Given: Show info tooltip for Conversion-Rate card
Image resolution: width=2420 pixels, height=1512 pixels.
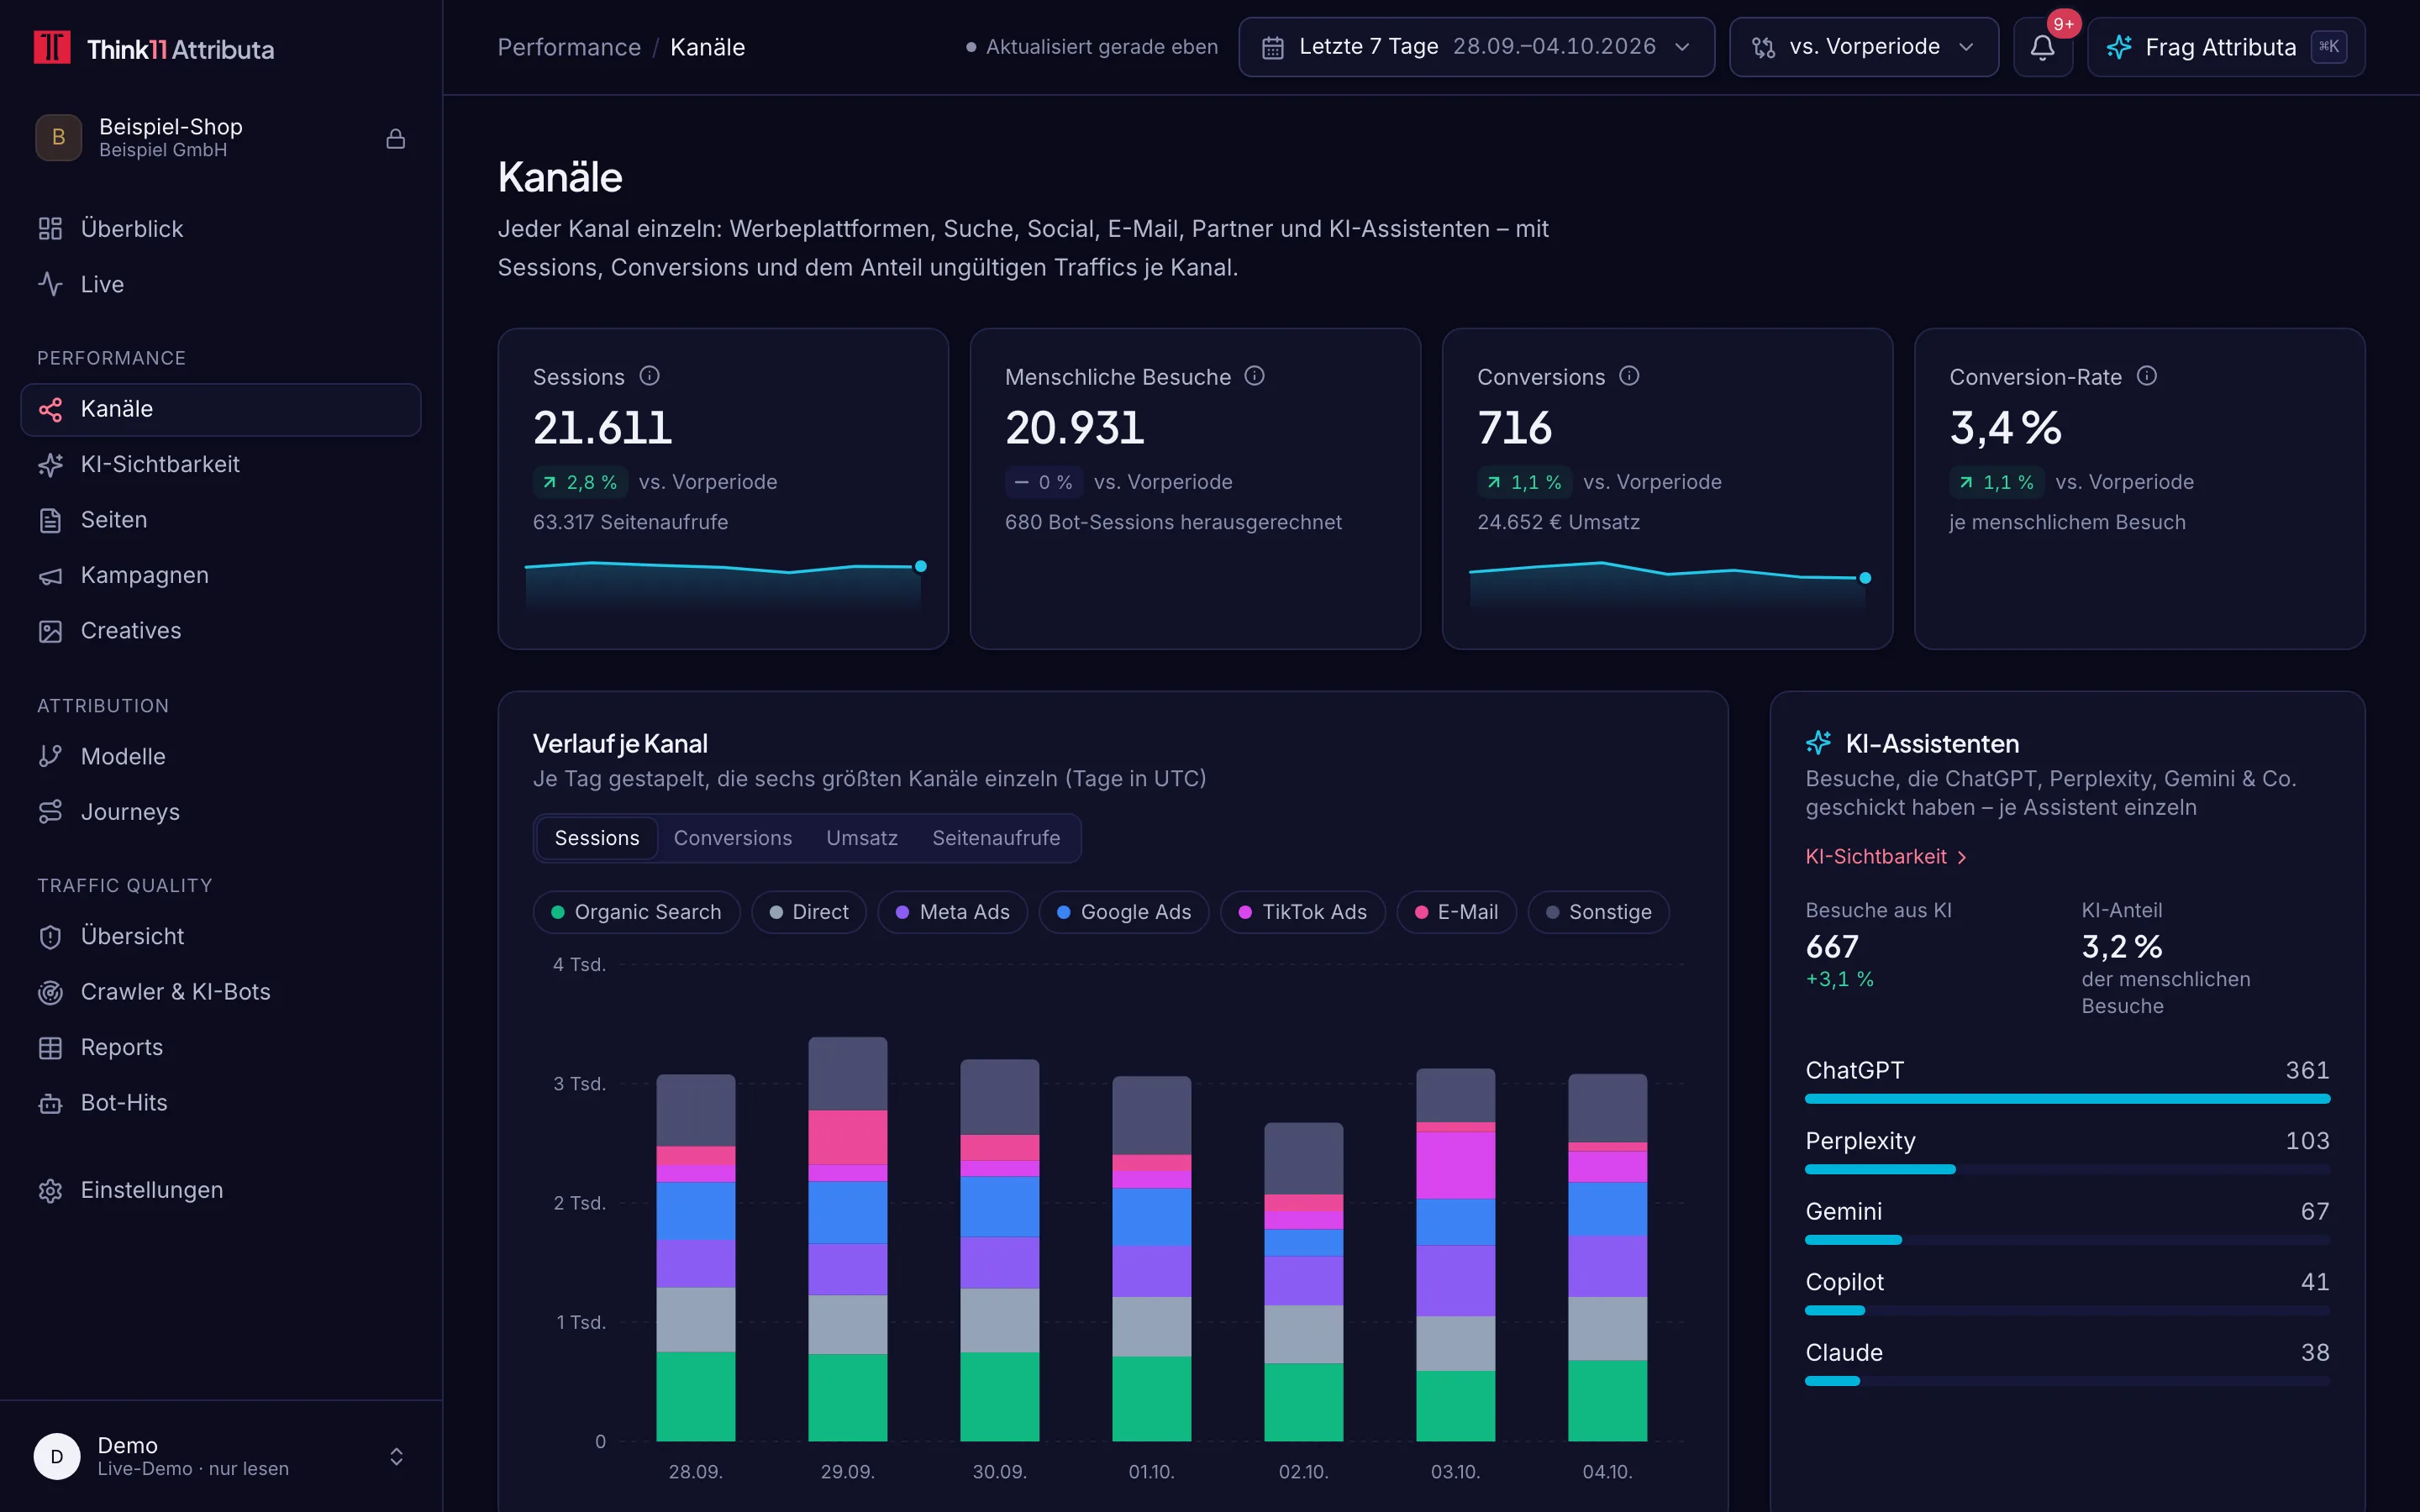Looking at the screenshot, I should (2147, 376).
